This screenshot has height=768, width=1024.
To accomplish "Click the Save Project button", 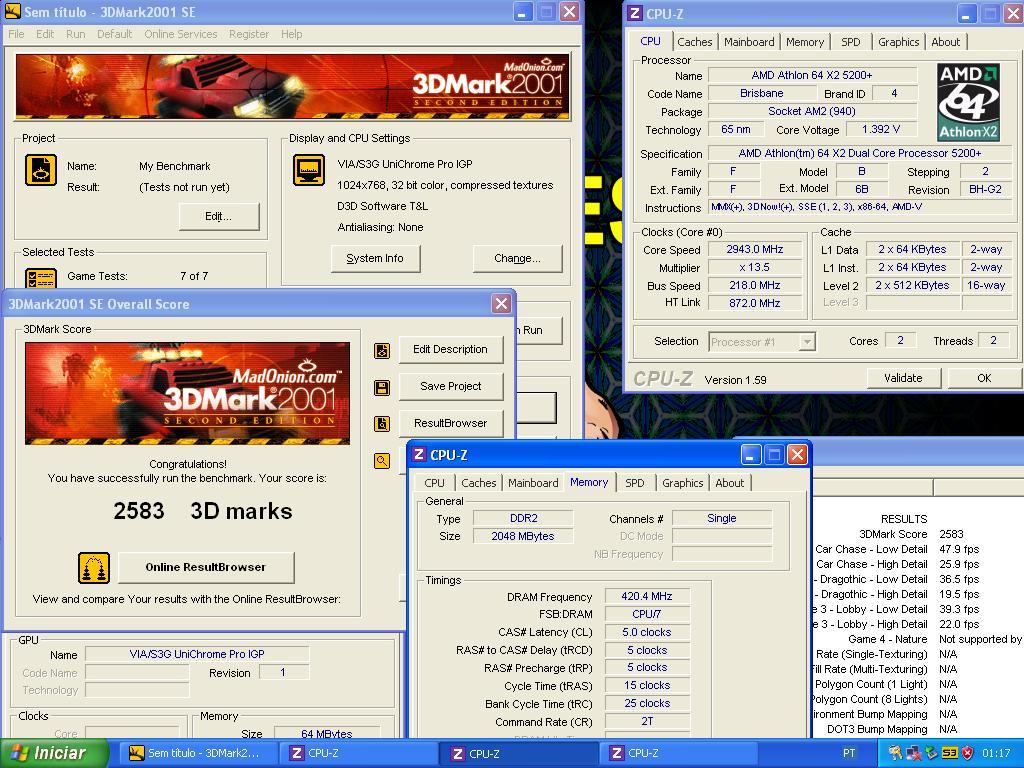I will (x=451, y=387).
